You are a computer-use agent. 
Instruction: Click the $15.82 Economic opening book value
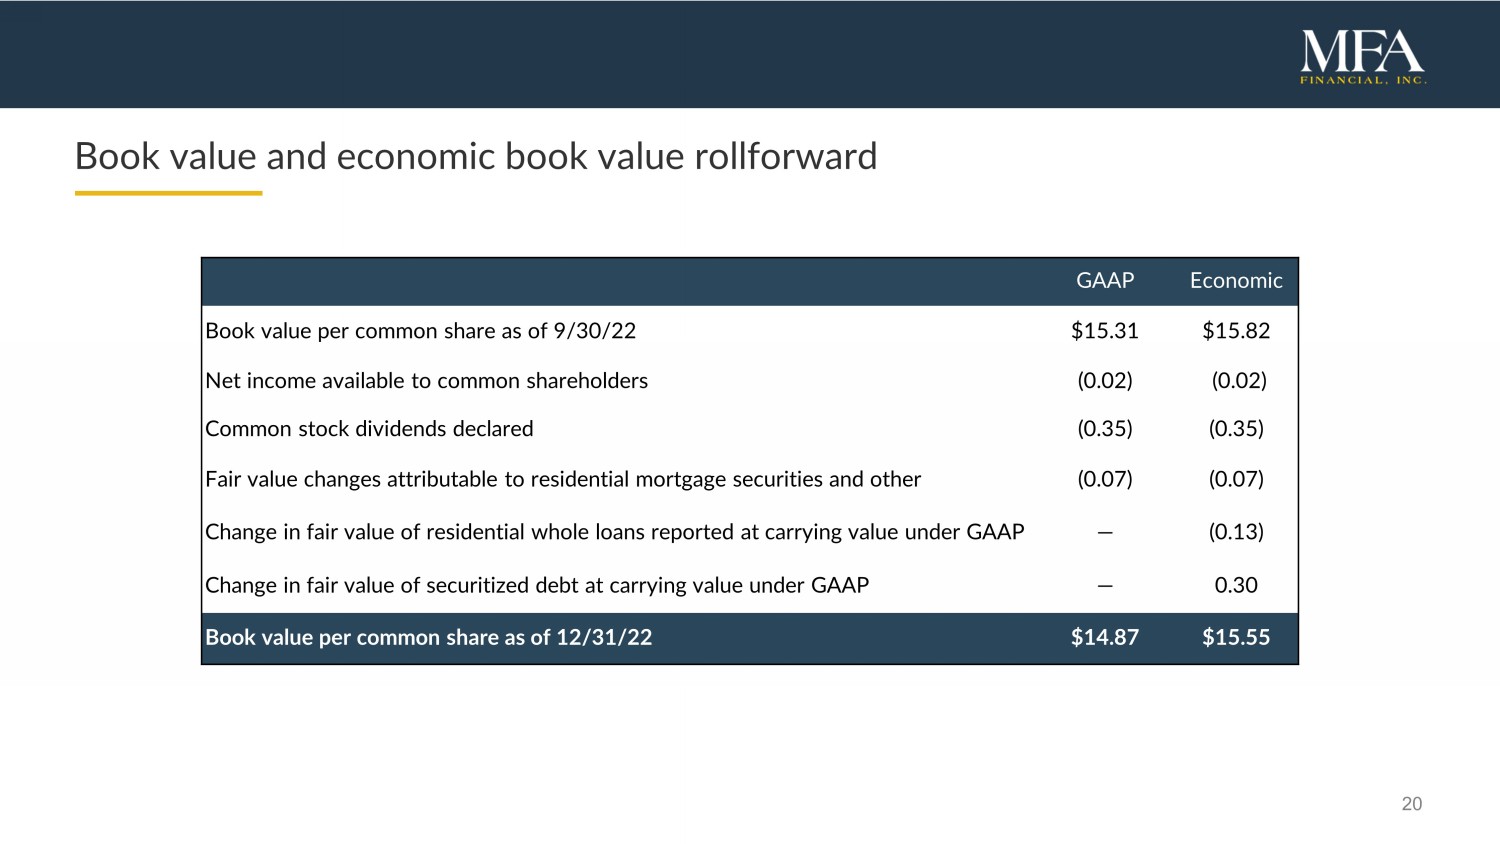tap(1236, 331)
